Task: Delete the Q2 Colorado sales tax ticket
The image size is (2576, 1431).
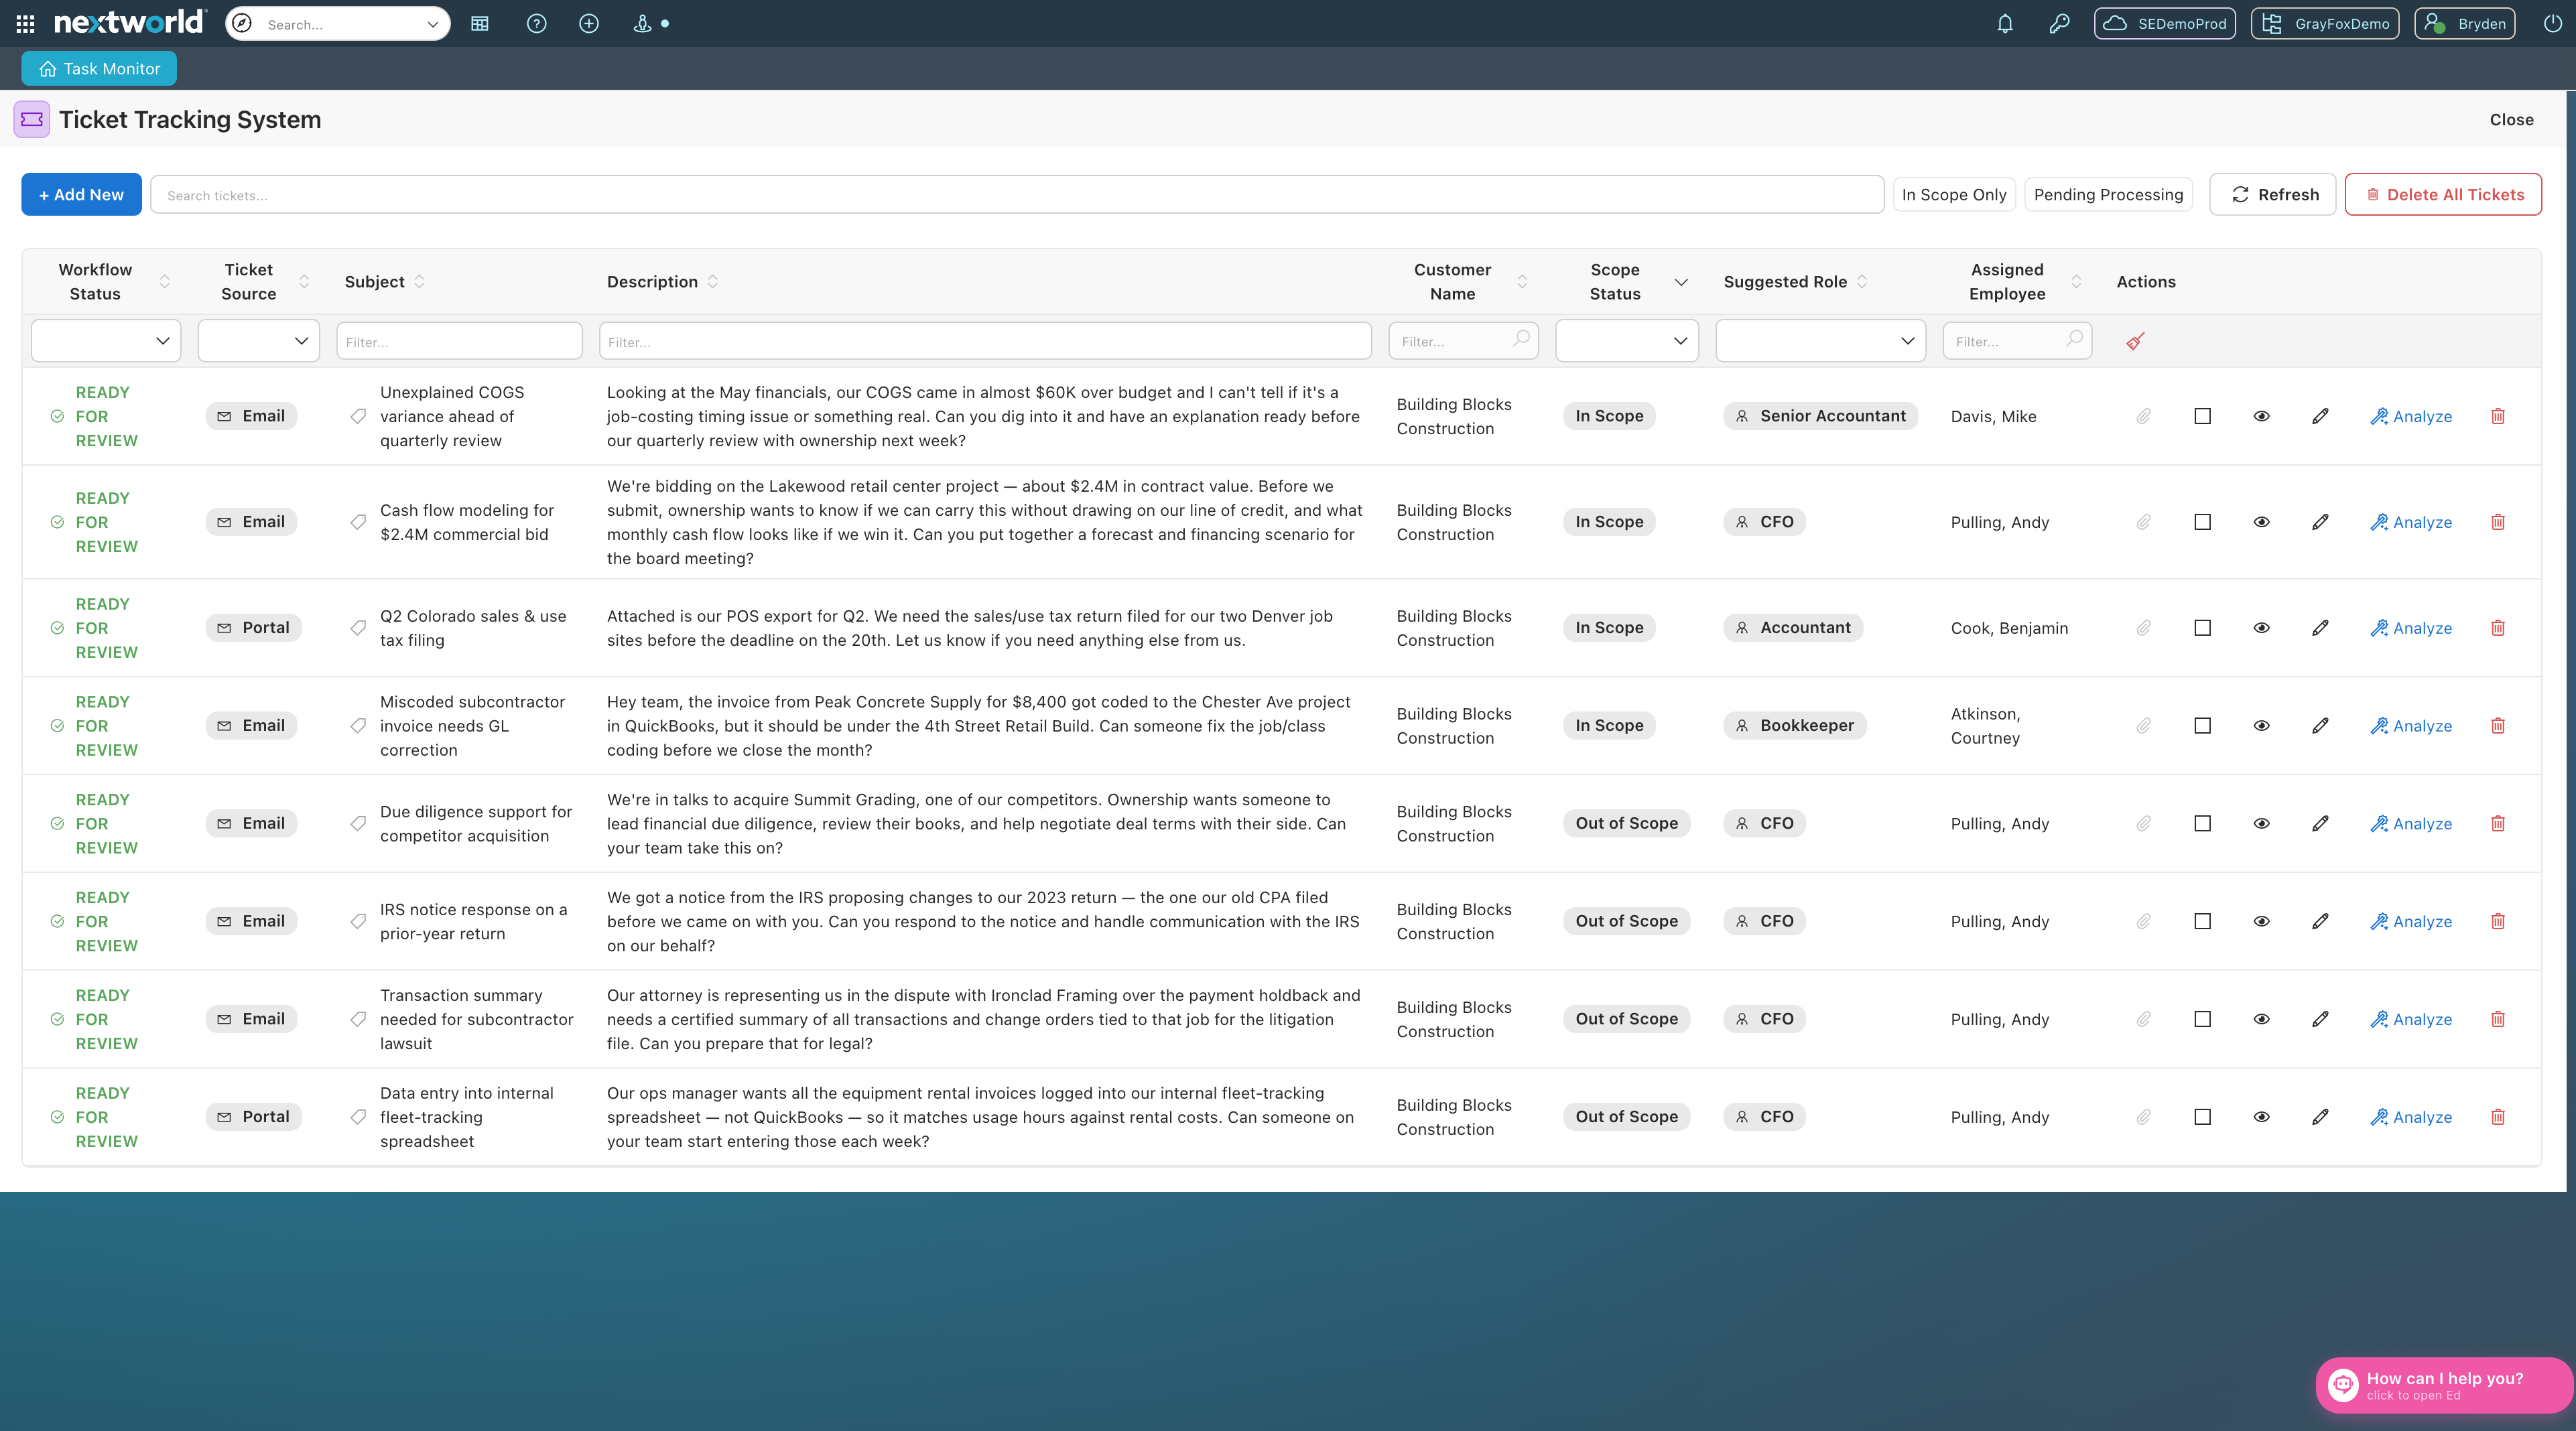Action: [2498, 628]
